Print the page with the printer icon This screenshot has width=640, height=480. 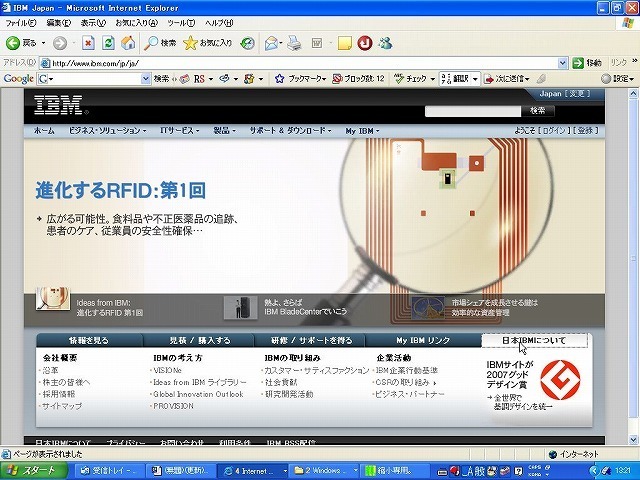click(x=294, y=43)
